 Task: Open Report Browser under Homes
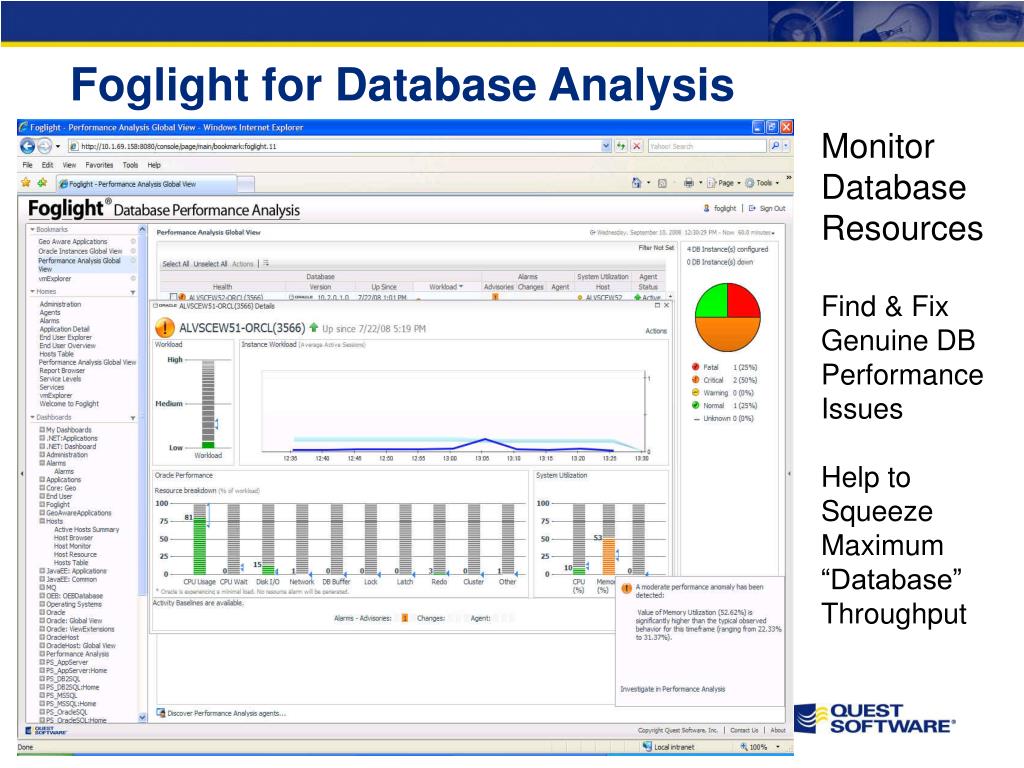(x=62, y=370)
